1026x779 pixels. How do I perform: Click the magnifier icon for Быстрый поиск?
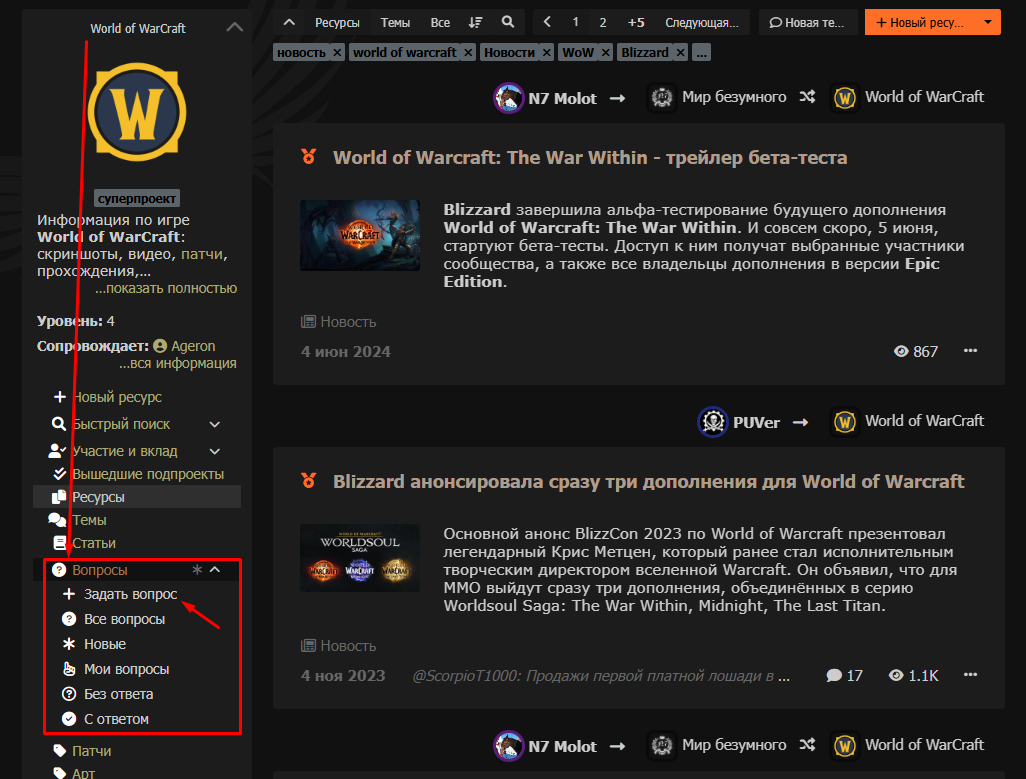pos(59,424)
